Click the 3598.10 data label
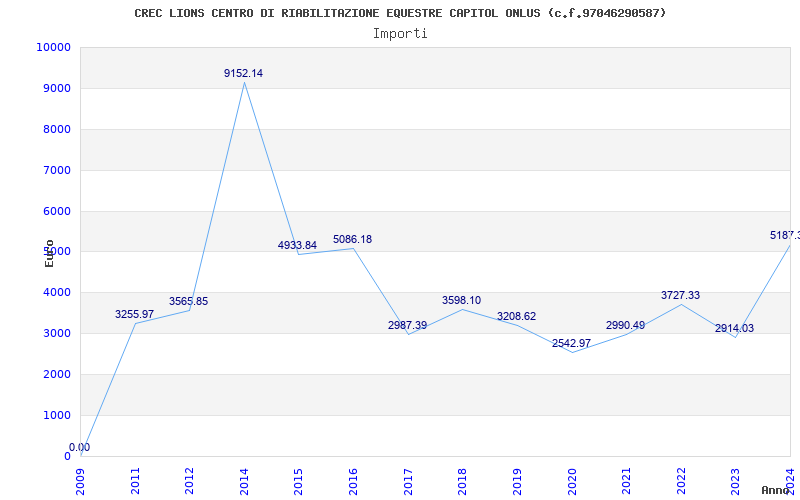Viewport: 800px width, 500px height. (x=461, y=301)
